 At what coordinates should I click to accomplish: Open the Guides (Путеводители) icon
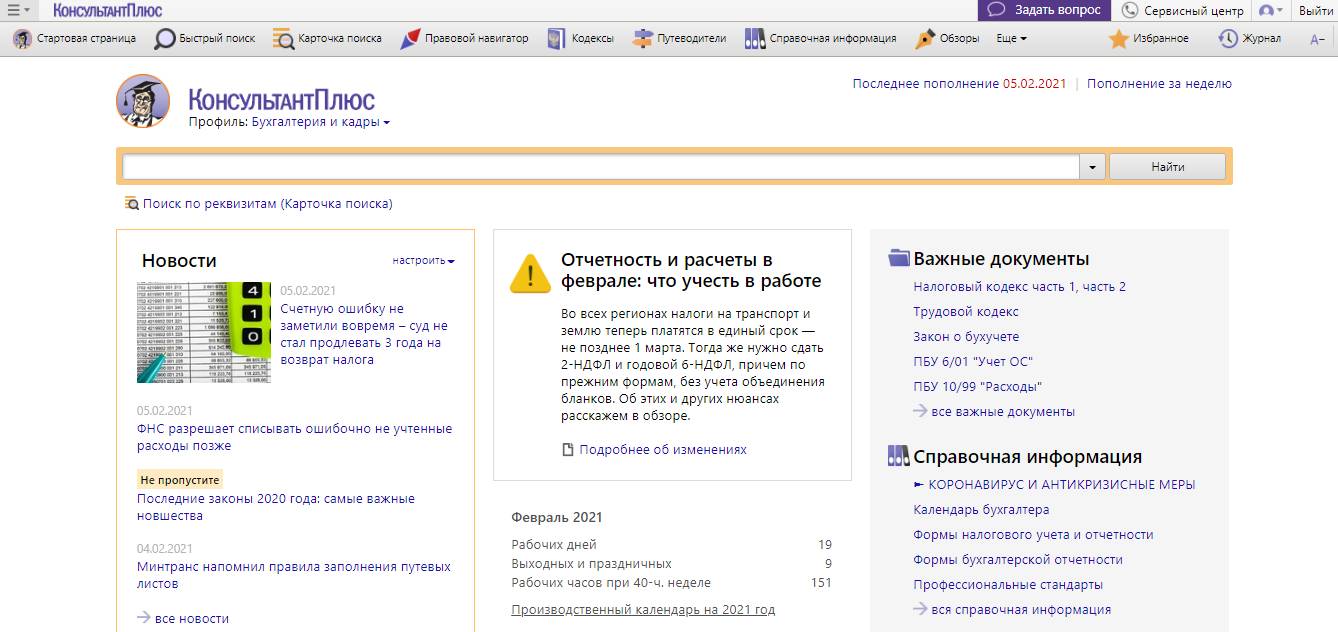(x=643, y=39)
